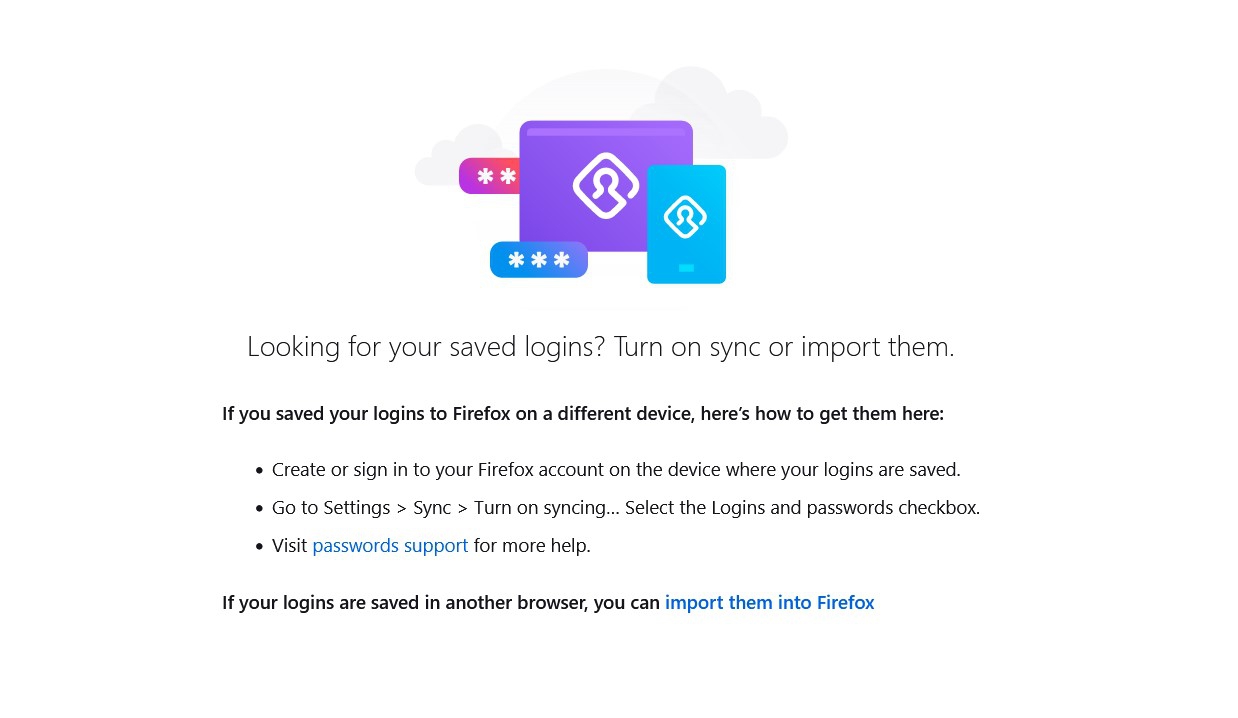Image resolution: width=1238 pixels, height=718 pixels.
Task: Click the "Turn on sync or import them." heading part
Action: [x=783, y=347]
